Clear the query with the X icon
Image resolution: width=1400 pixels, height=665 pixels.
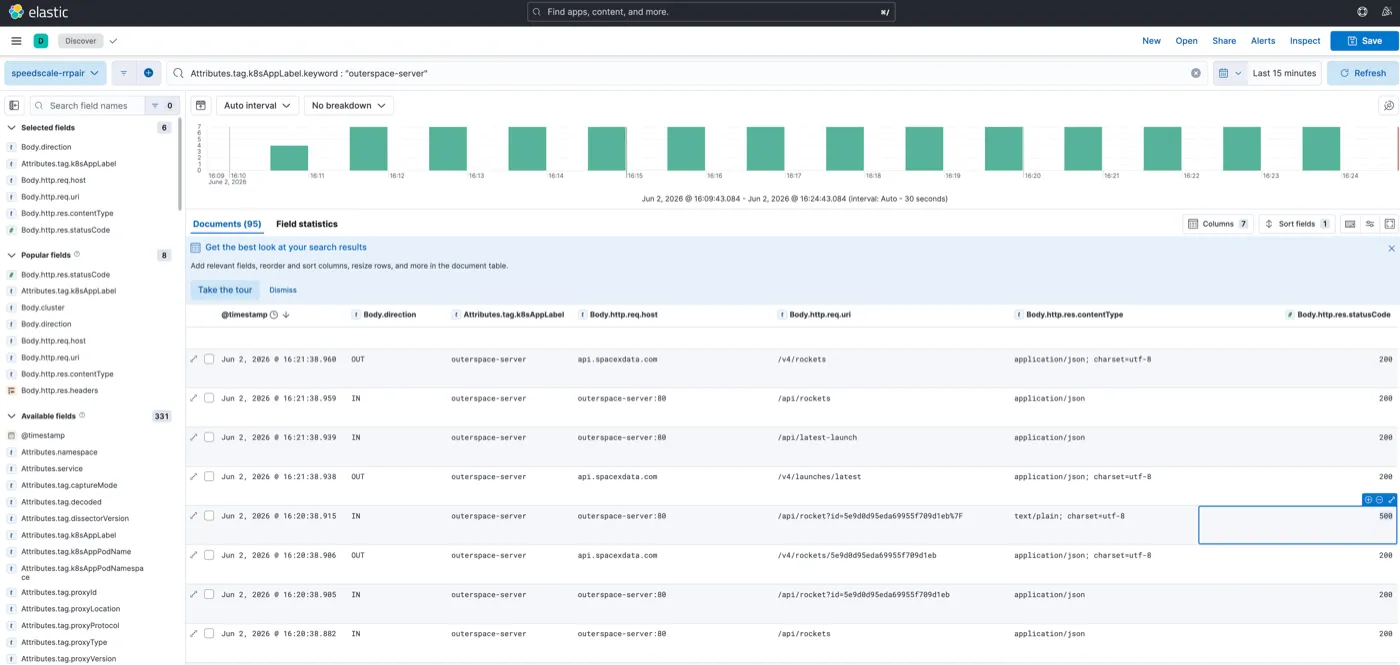click(1195, 73)
